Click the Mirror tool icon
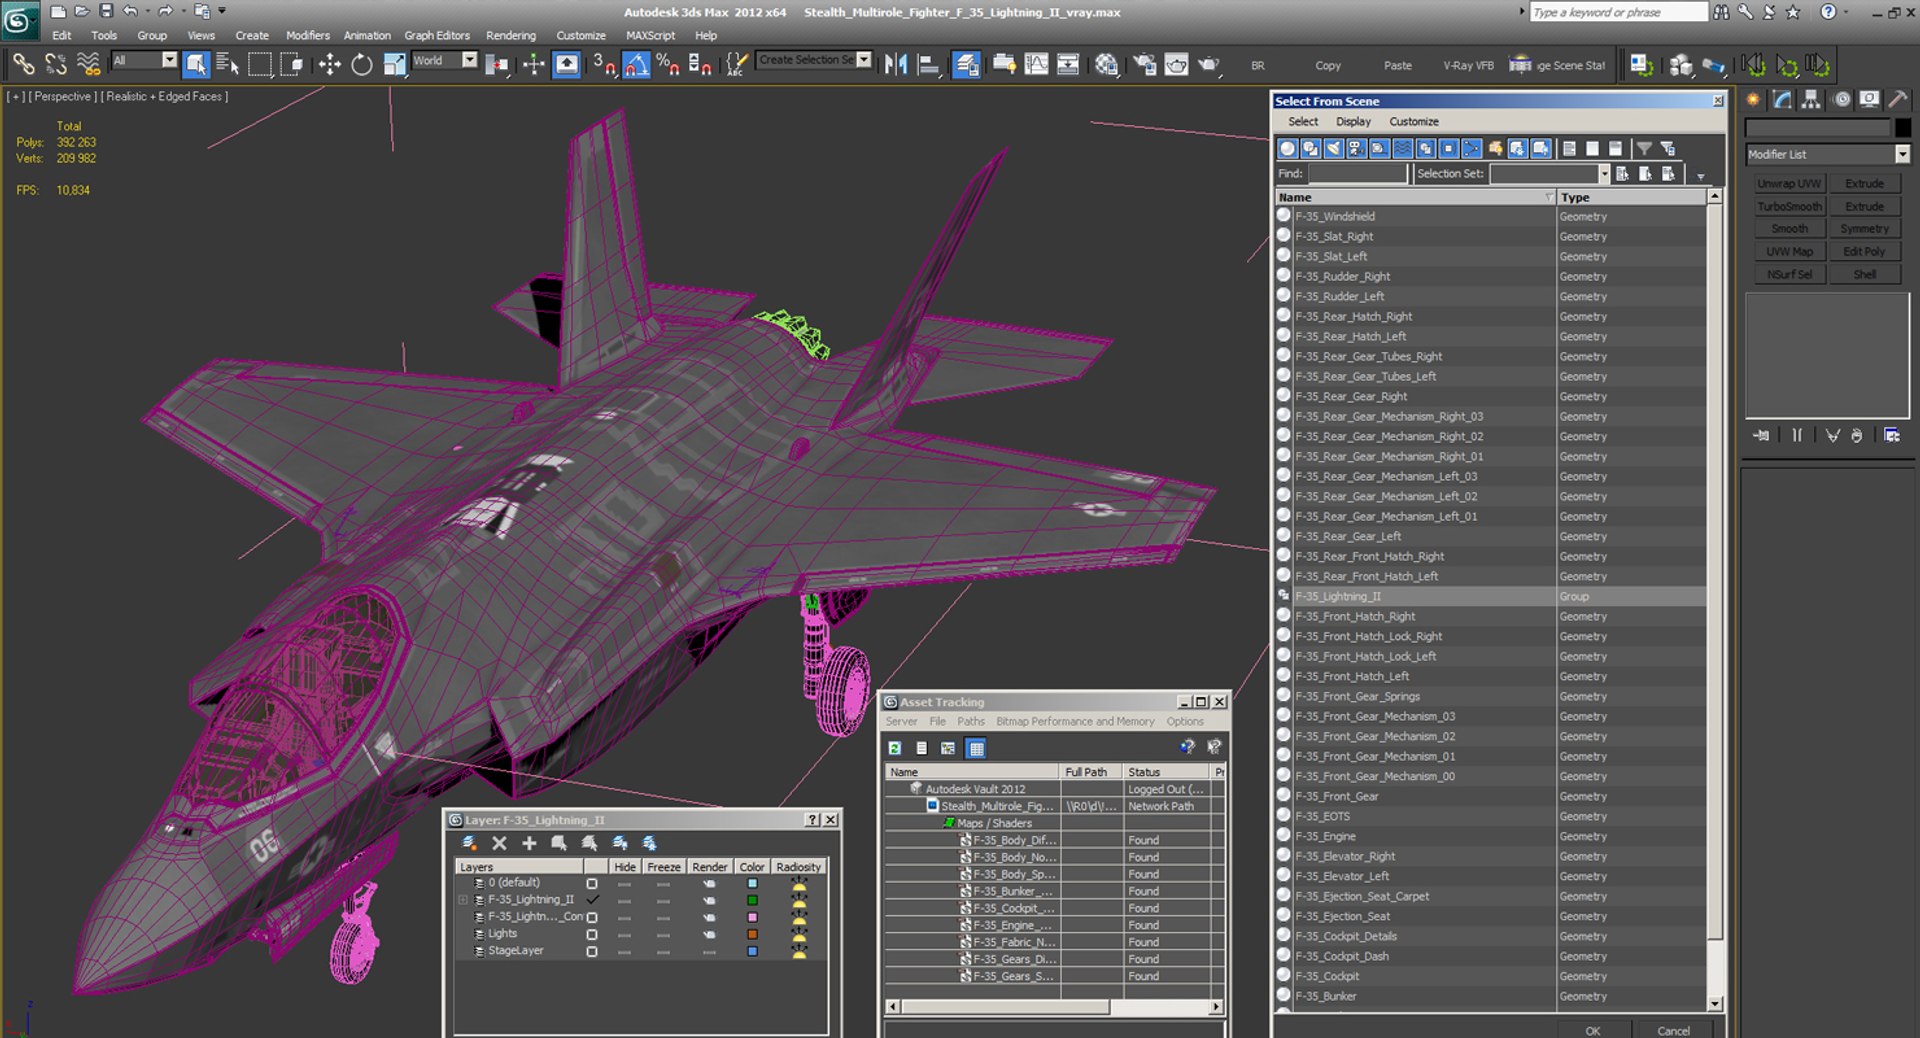This screenshot has width=1920, height=1038. [x=895, y=65]
